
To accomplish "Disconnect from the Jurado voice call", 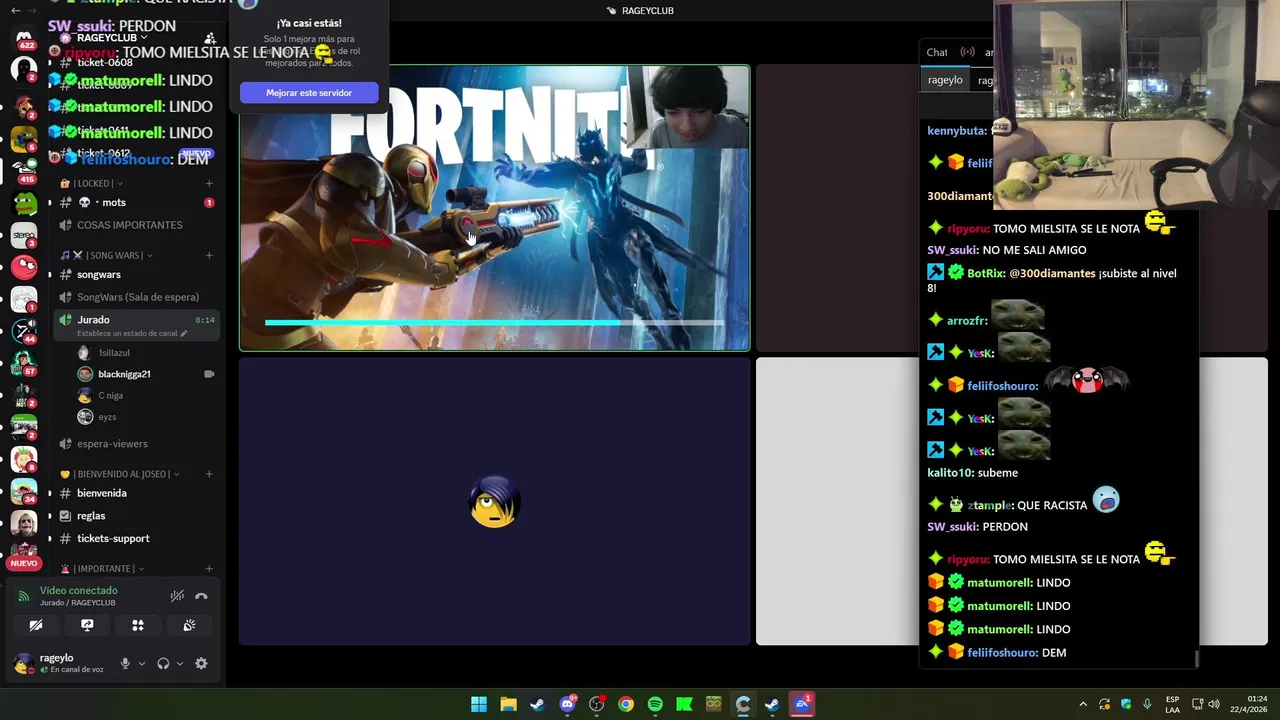I will [x=201, y=596].
